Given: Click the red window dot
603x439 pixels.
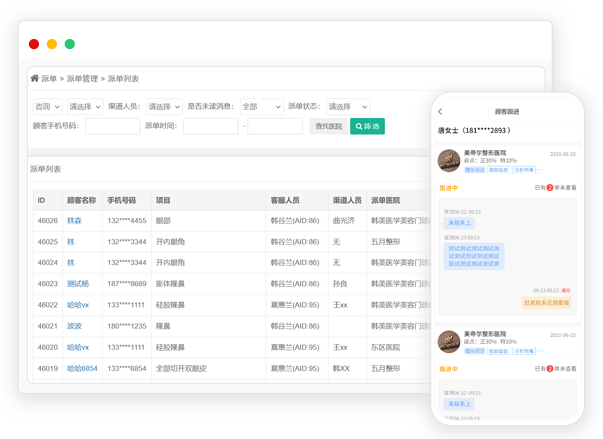Looking at the screenshot, I should coord(34,44).
